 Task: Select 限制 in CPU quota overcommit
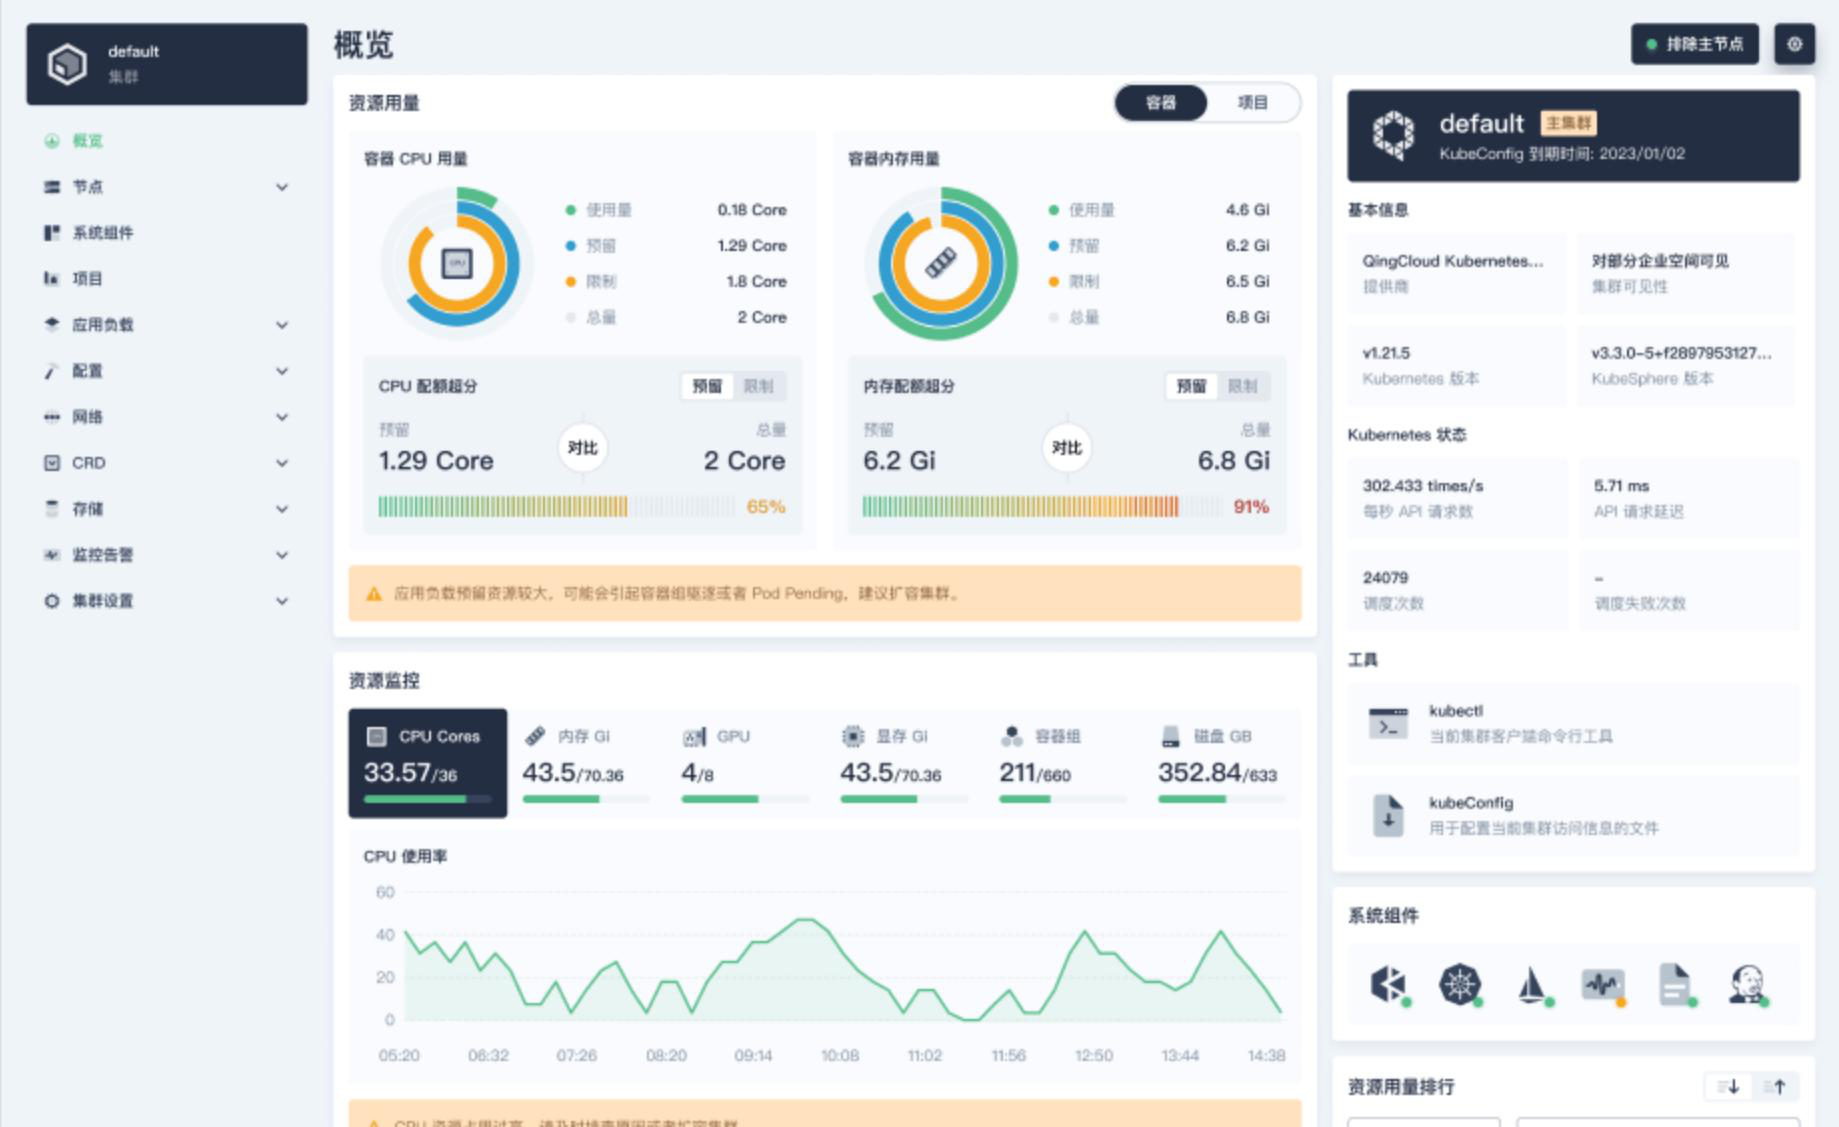[x=759, y=386]
